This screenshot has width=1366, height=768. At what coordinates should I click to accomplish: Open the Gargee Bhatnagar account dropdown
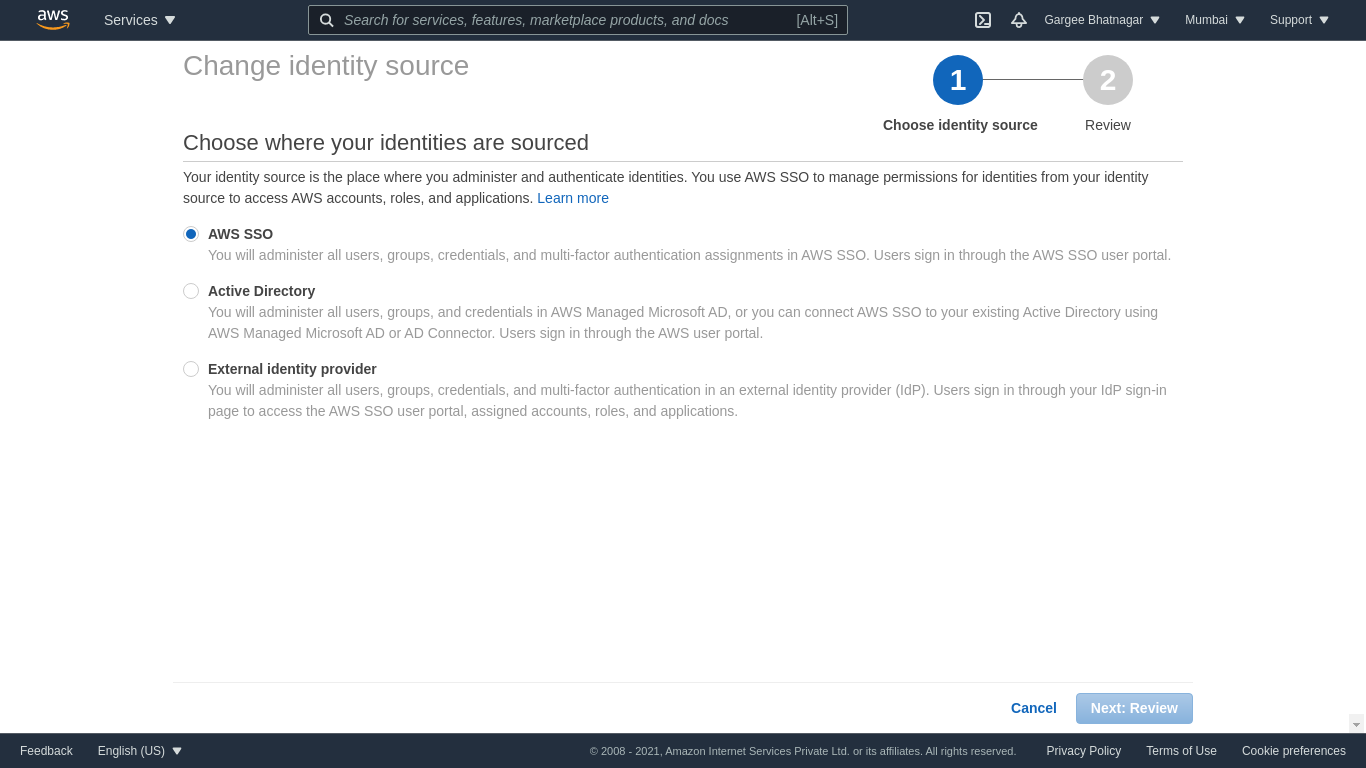tap(1102, 20)
